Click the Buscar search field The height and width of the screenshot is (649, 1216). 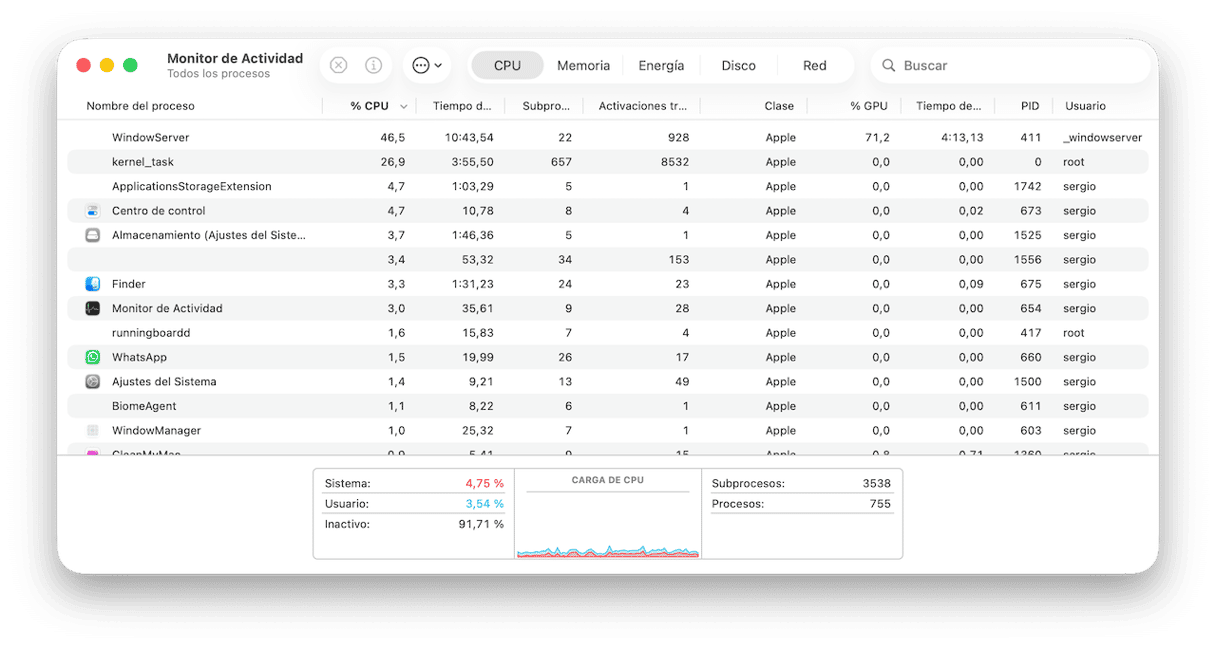tap(1010, 65)
